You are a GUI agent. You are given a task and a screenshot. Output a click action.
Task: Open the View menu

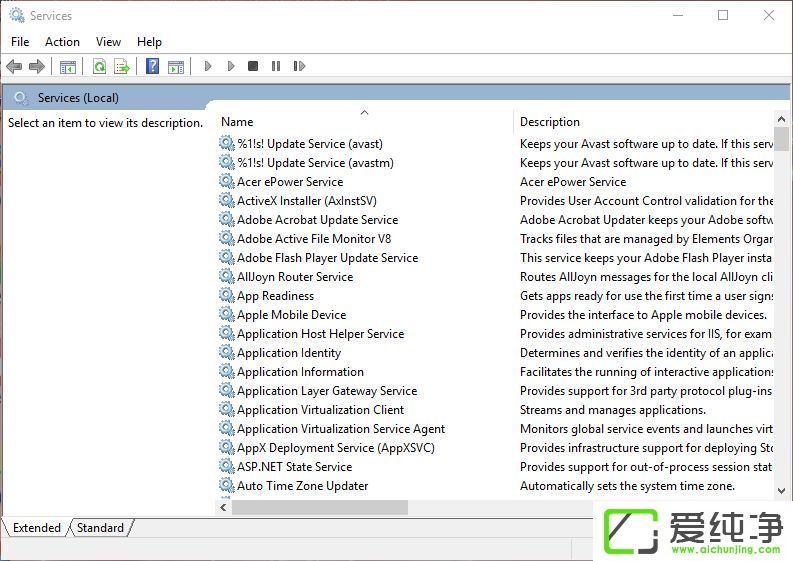108,42
